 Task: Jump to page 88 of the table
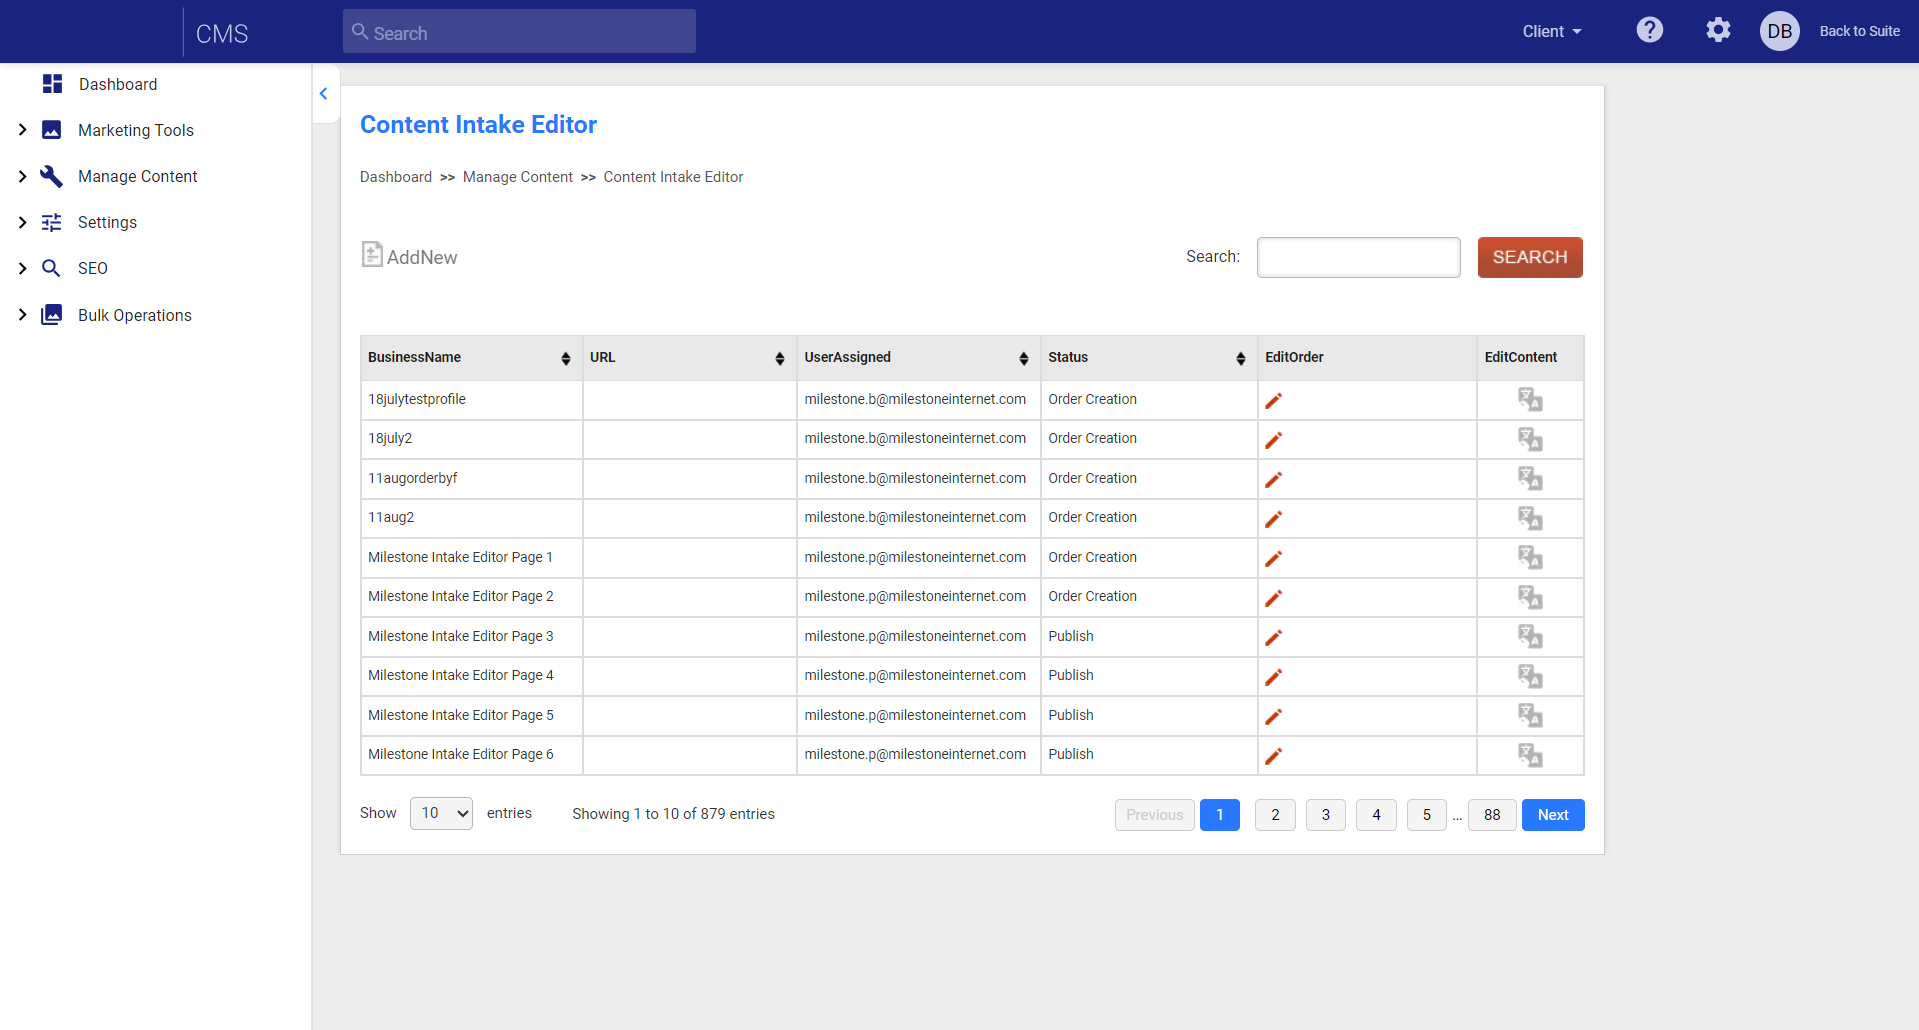click(x=1492, y=815)
